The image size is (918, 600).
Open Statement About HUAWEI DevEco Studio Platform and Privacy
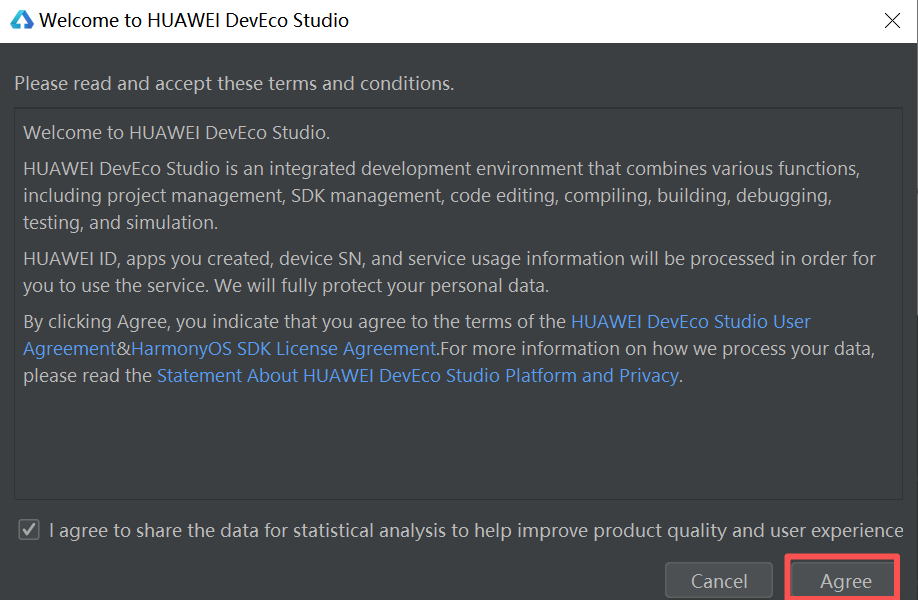(418, 376)
